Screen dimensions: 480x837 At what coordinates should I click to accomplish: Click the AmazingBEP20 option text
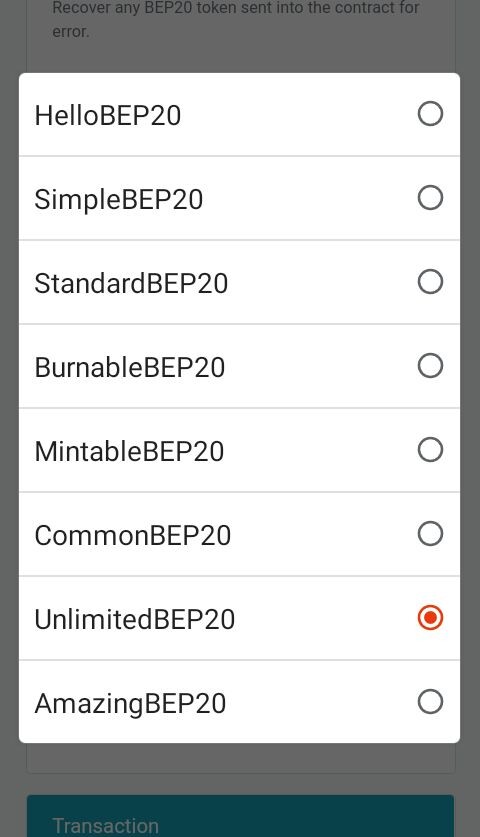point(130,704)
